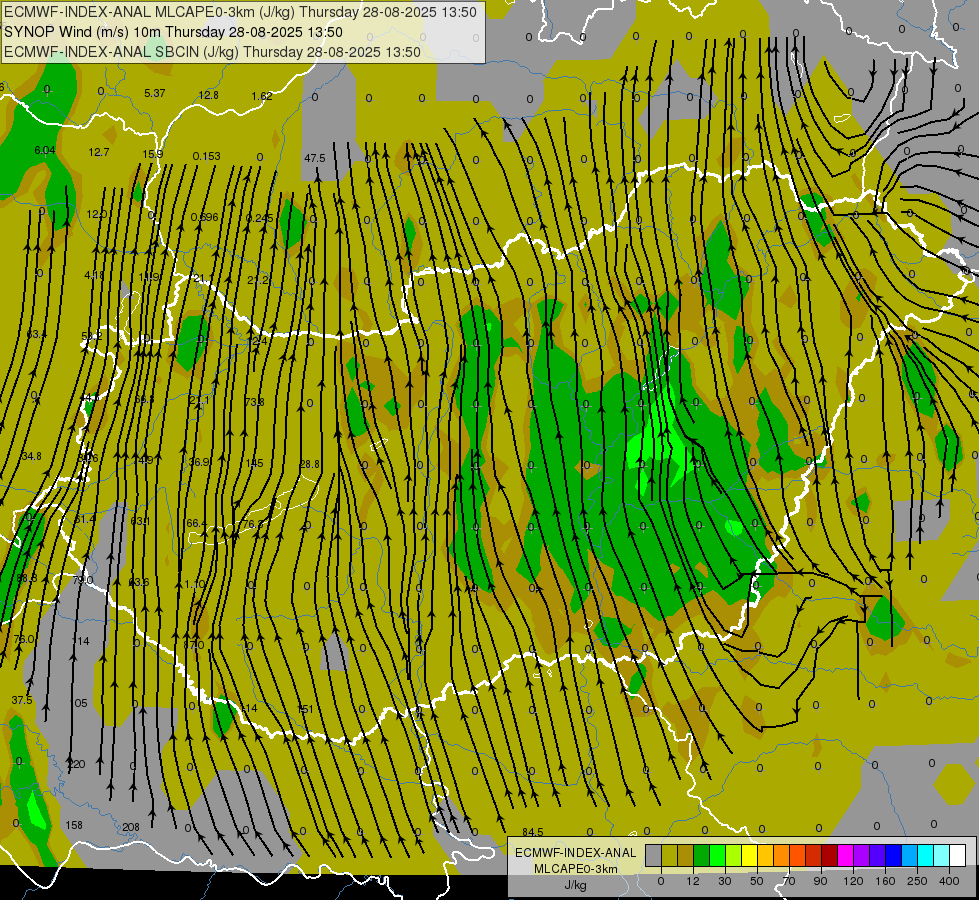
Task: Click the 220 value on the map
Action: (76, 764)
